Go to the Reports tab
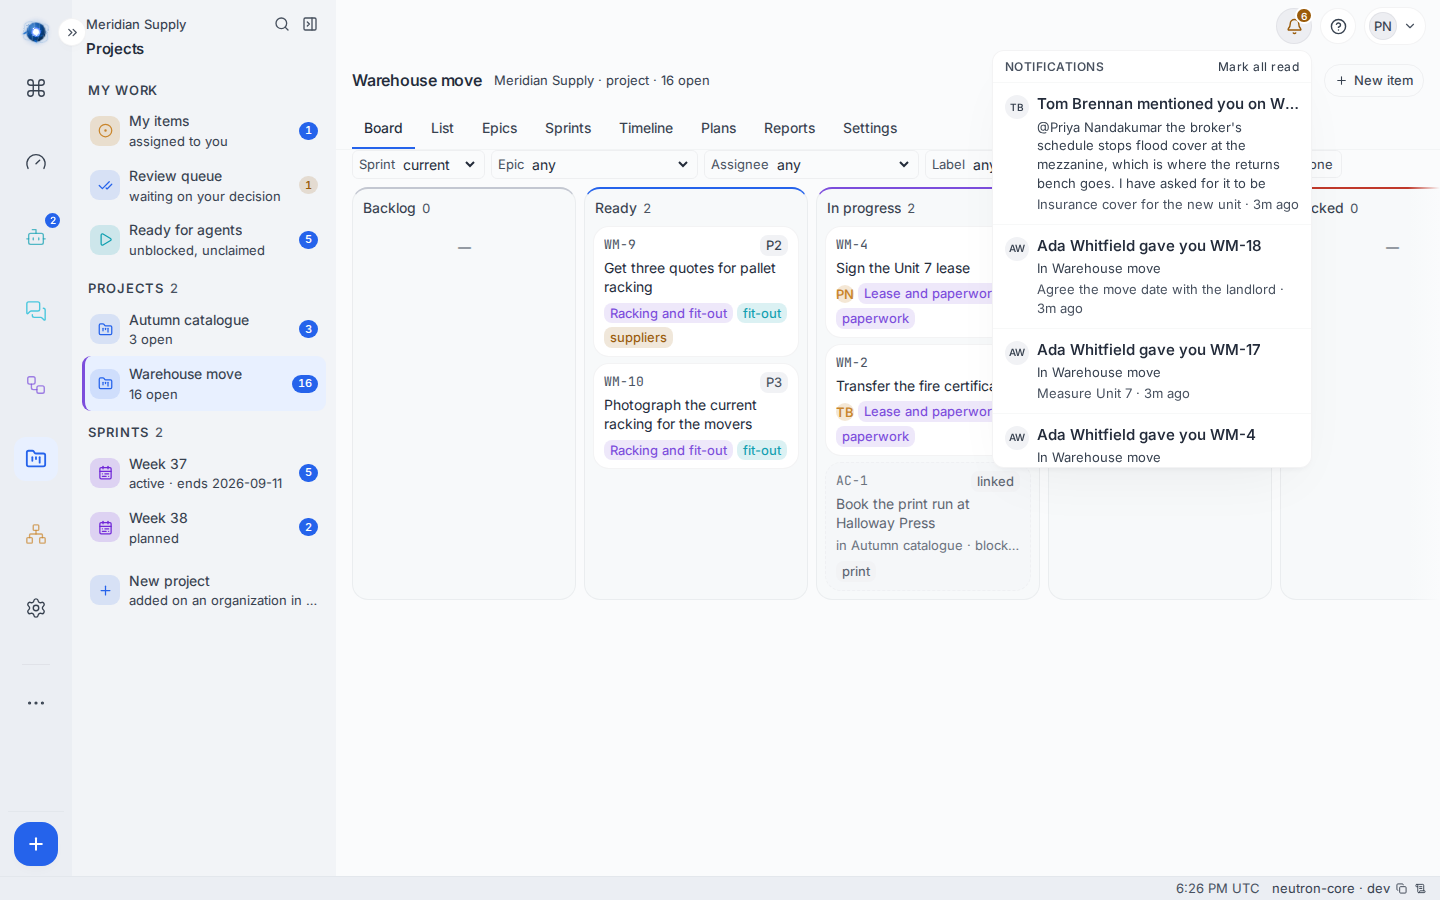 point(790,128)
